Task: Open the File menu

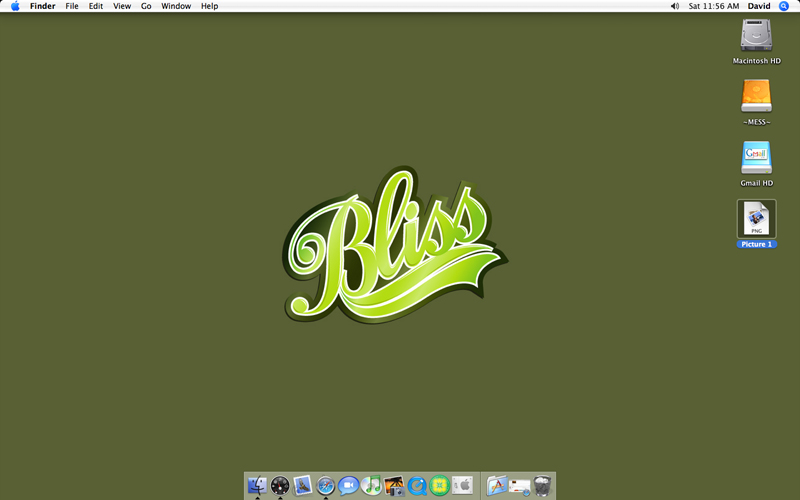Action: (72, 6)
